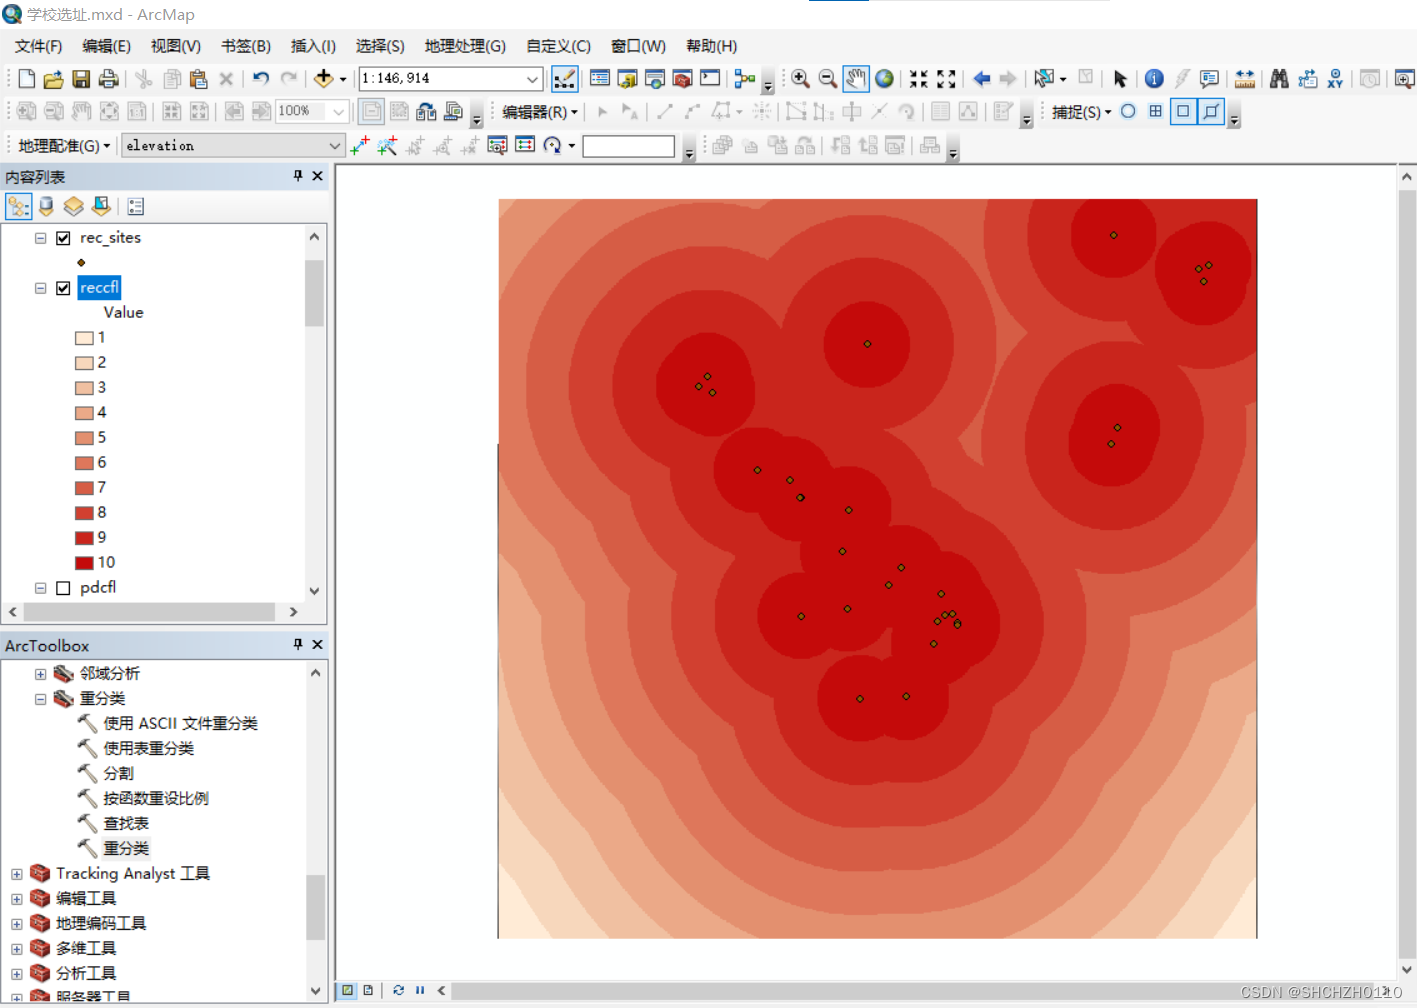
Task: Click the Add Data button
Action: (x=323, y=78)
